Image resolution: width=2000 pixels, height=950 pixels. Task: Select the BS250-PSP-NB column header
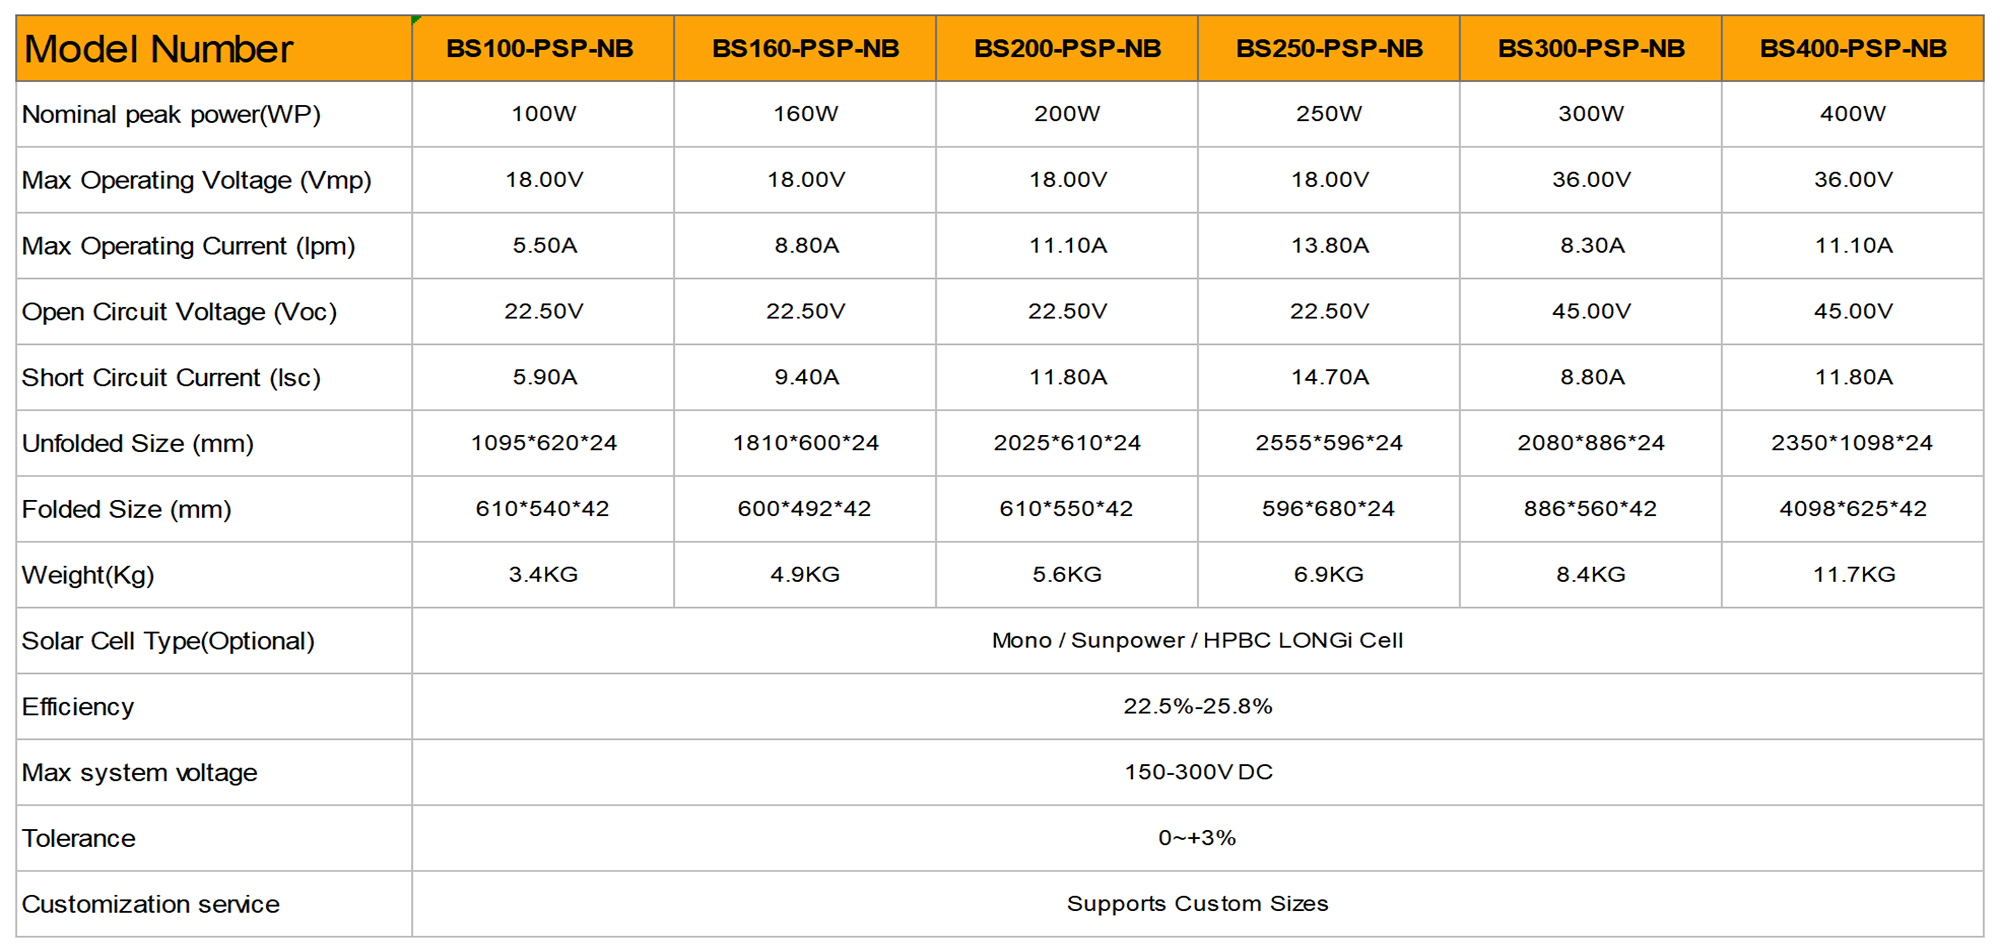[1329, 49]
